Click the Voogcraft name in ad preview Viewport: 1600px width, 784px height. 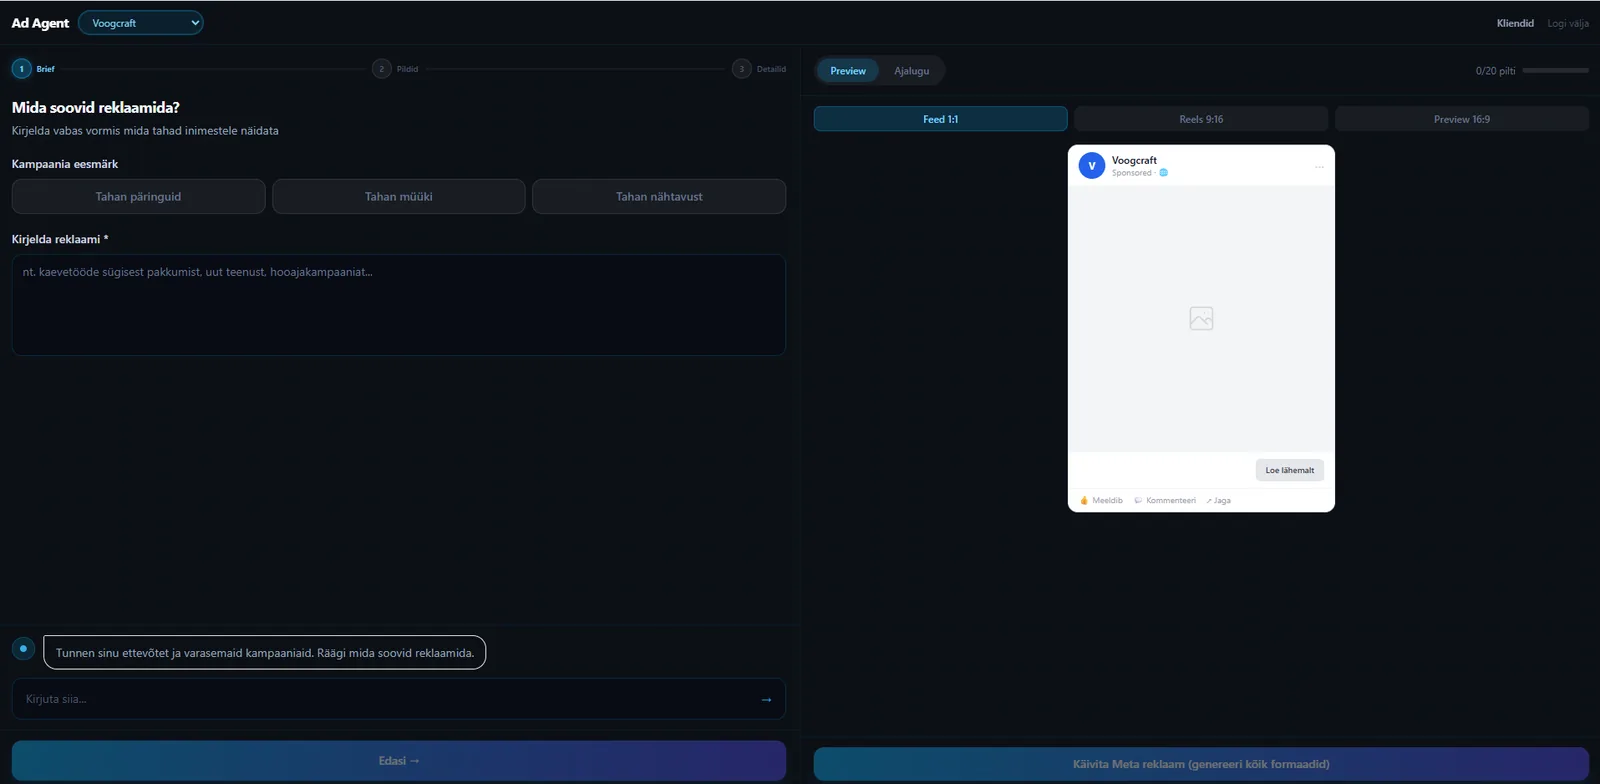point(1134,160)
